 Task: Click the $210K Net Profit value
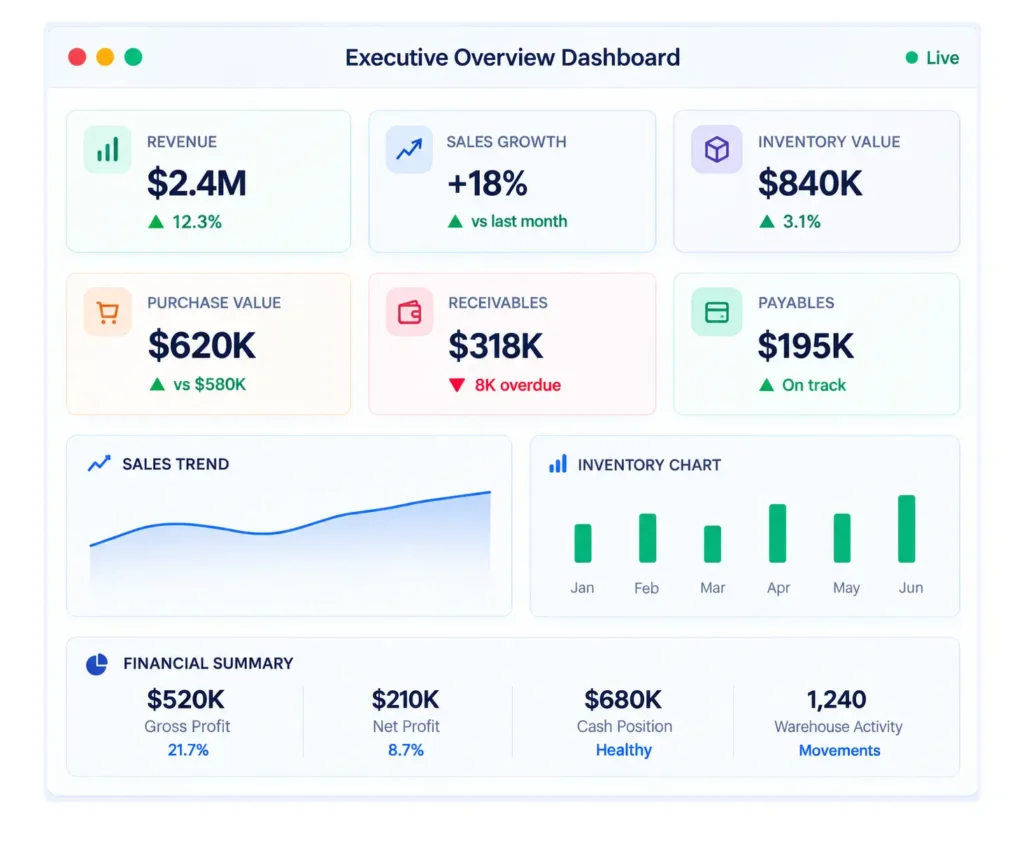click(406, 700)
